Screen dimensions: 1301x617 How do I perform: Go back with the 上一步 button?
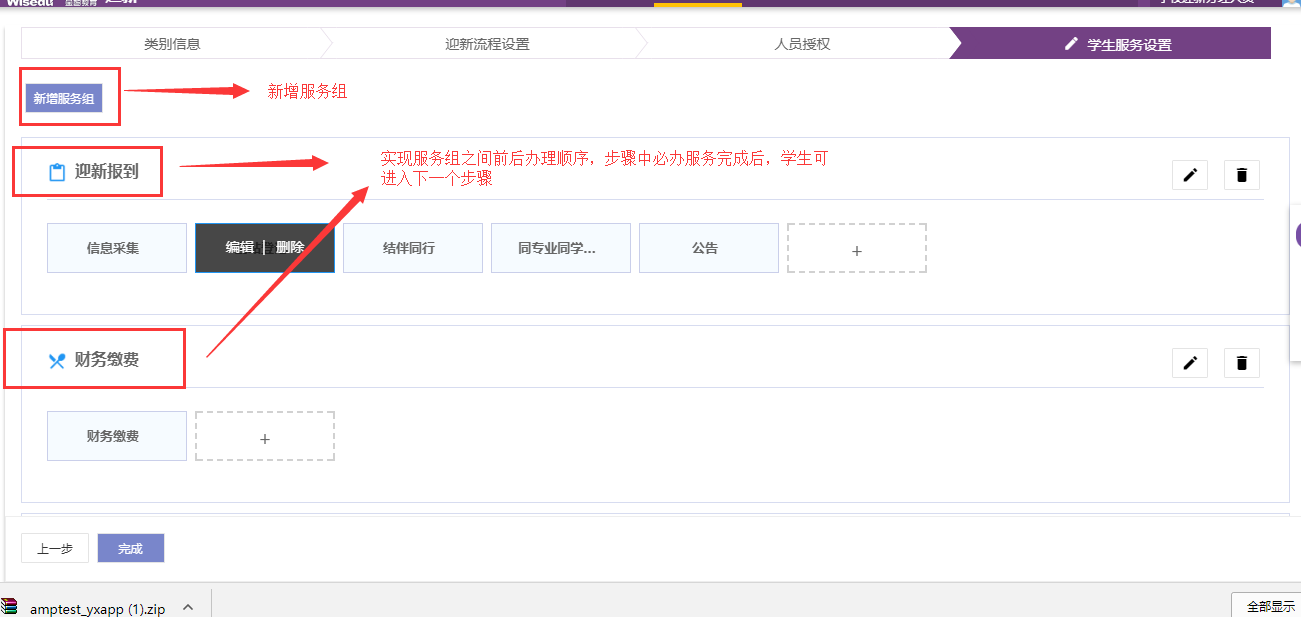click(x=55, y=548)
